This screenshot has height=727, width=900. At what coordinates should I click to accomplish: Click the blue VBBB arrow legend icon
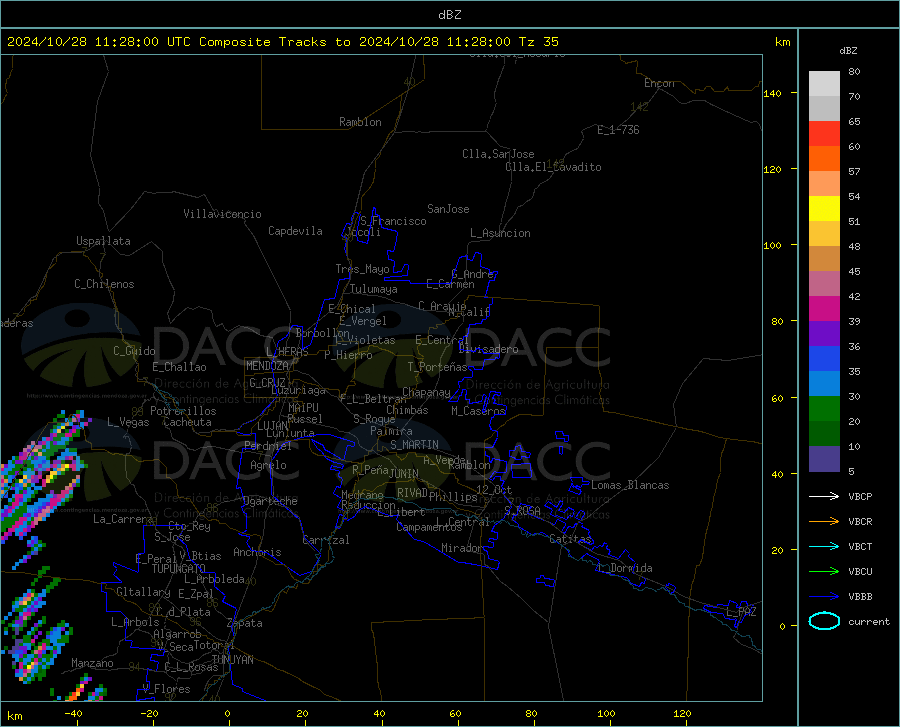click(824, 597)
